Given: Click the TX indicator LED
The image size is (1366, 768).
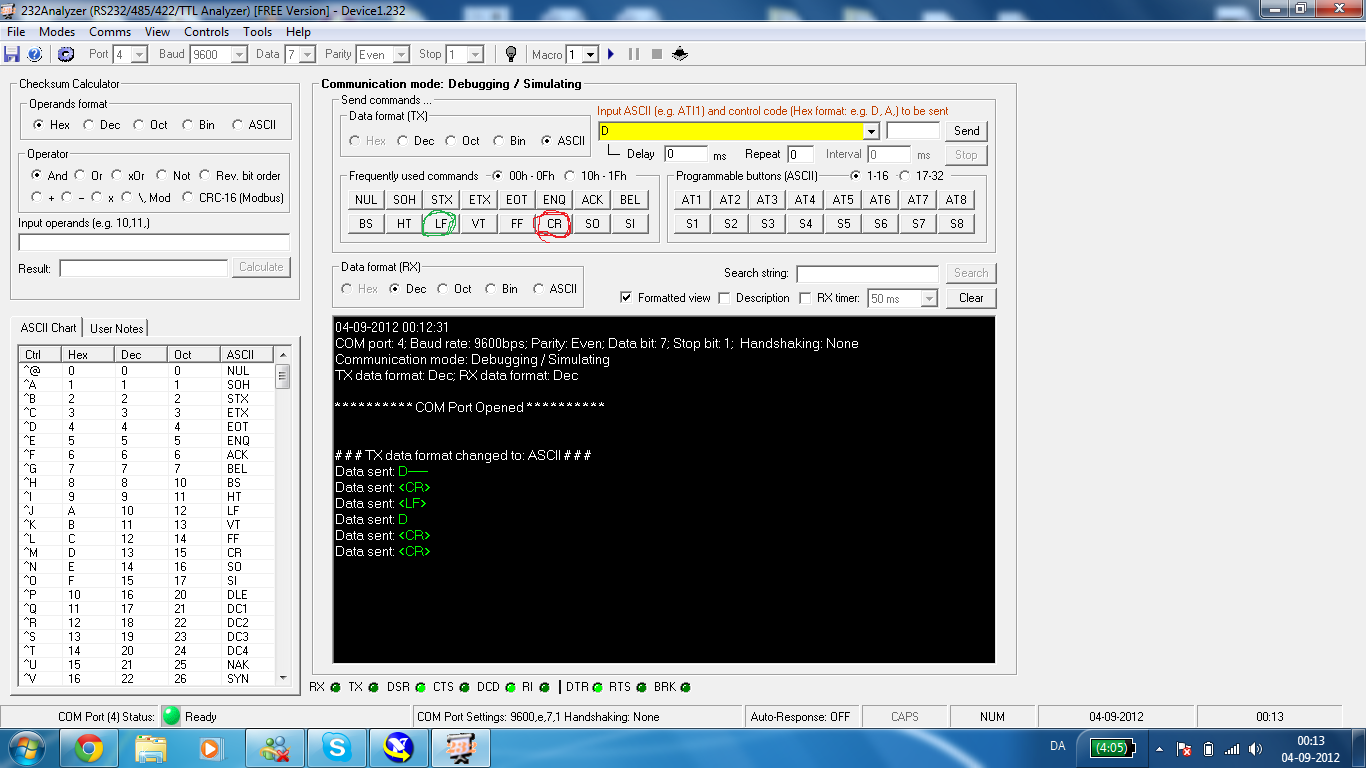Looking at the screenshot, I should (373, 688).
